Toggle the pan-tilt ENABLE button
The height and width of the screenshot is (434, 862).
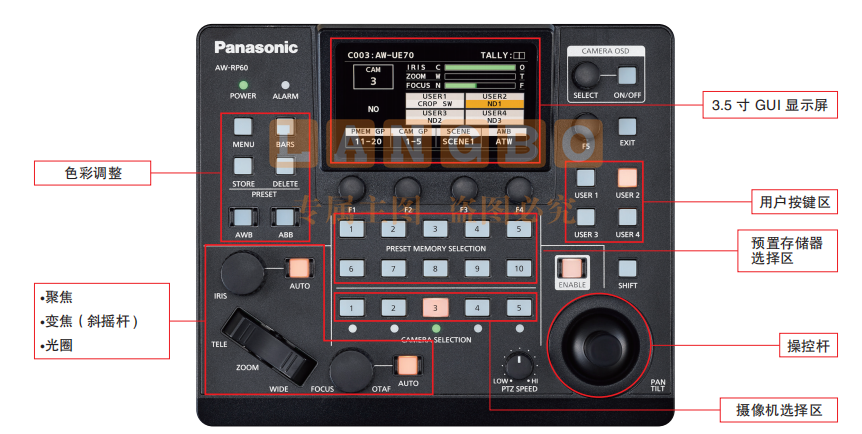tap(572, 268)
